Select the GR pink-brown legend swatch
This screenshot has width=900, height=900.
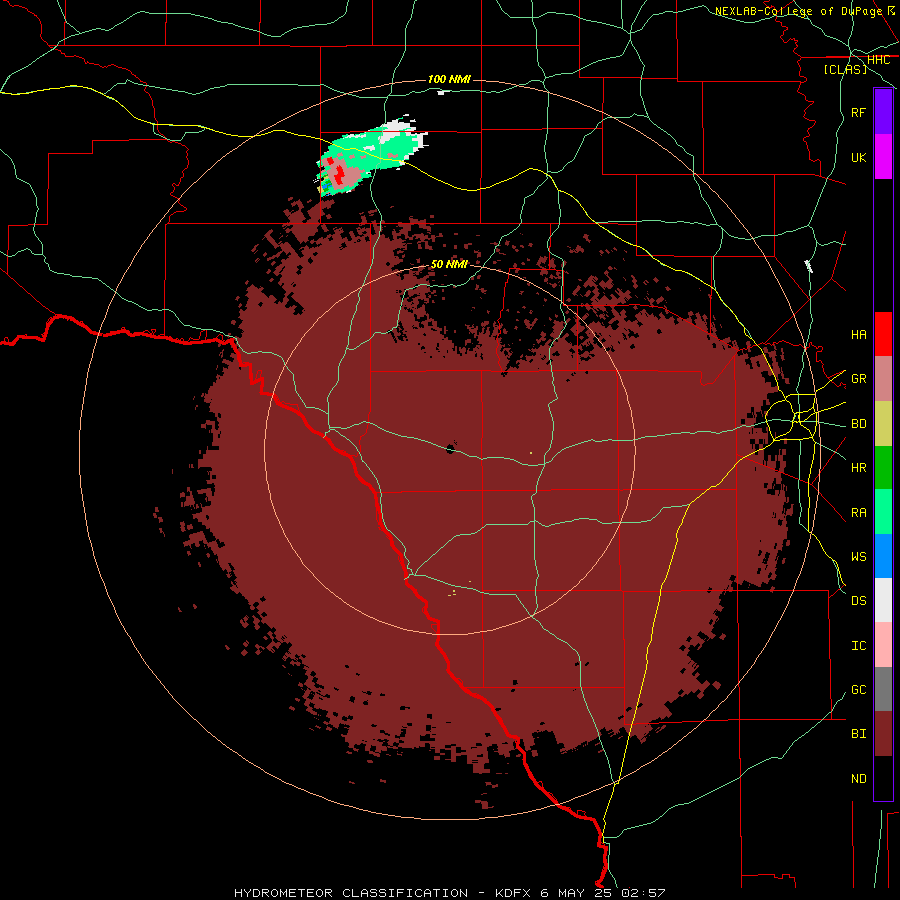tap(883, 378)
